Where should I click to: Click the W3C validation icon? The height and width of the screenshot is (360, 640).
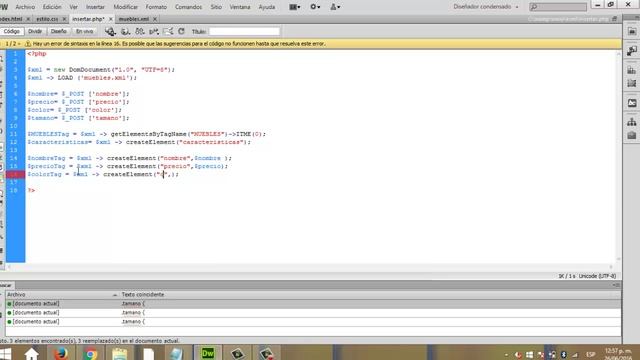(140, 31)
